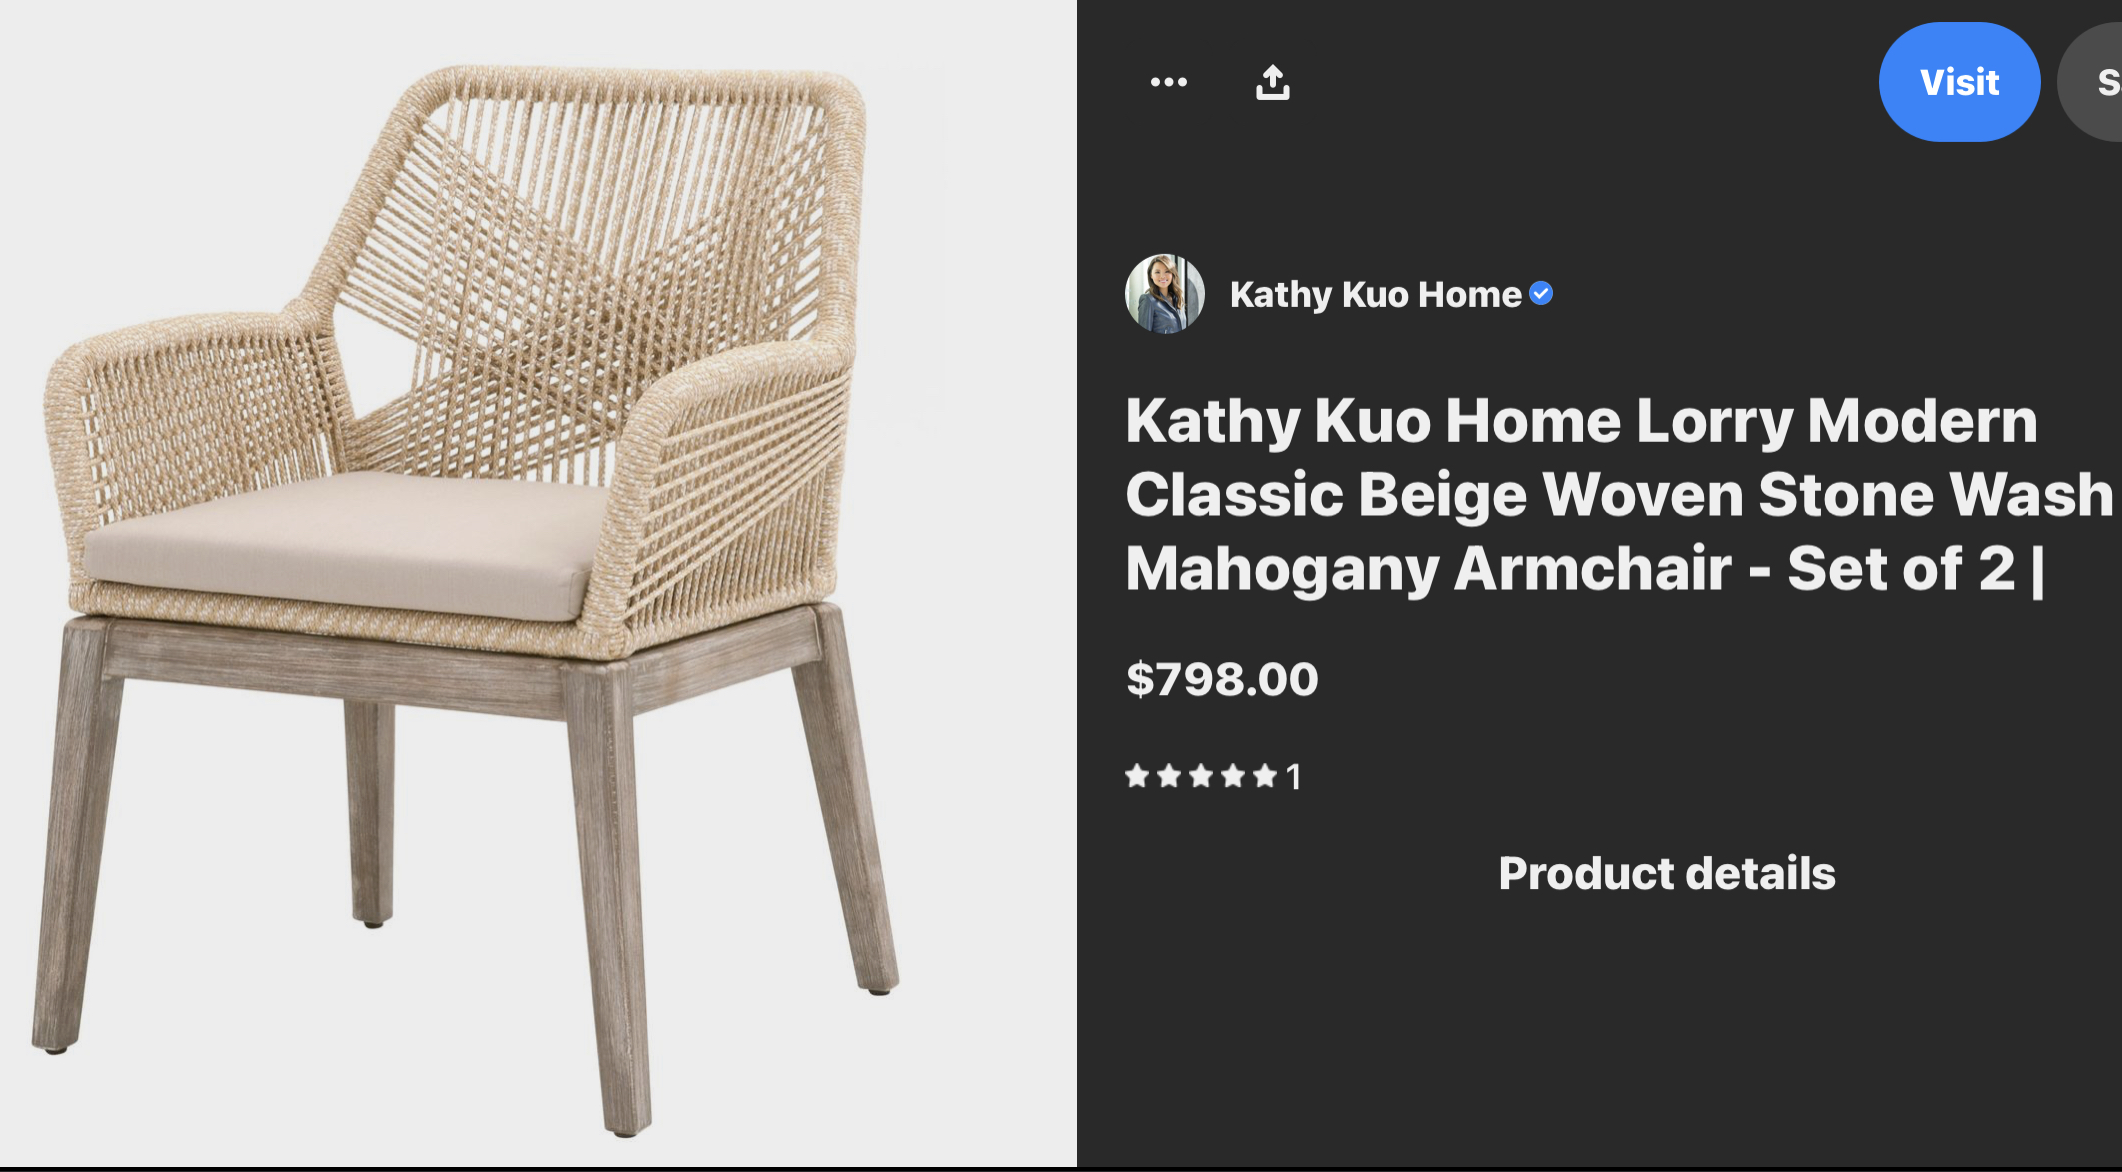Select the second rating star
2122x1172 pixels.
click(1169, 776)
